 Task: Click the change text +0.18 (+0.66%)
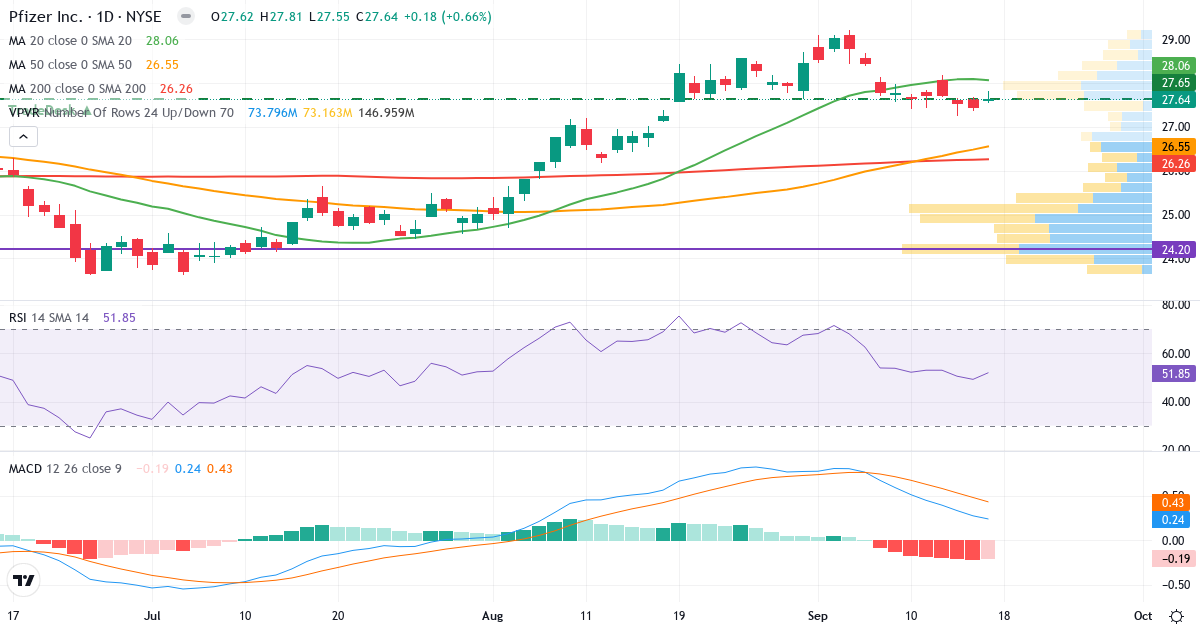coord(446,17)
